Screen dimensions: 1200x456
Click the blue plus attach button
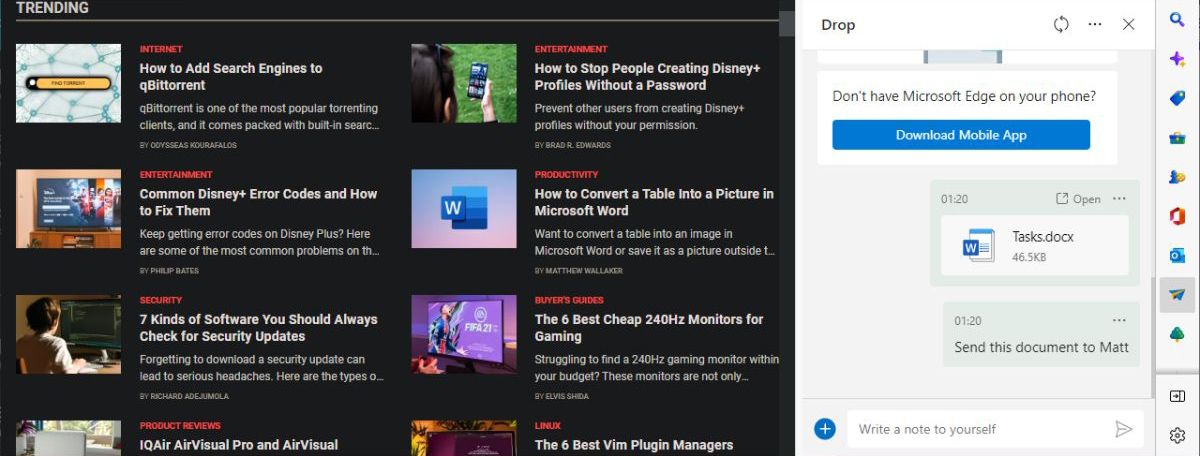pyautogui.click(x=824, y=429)
